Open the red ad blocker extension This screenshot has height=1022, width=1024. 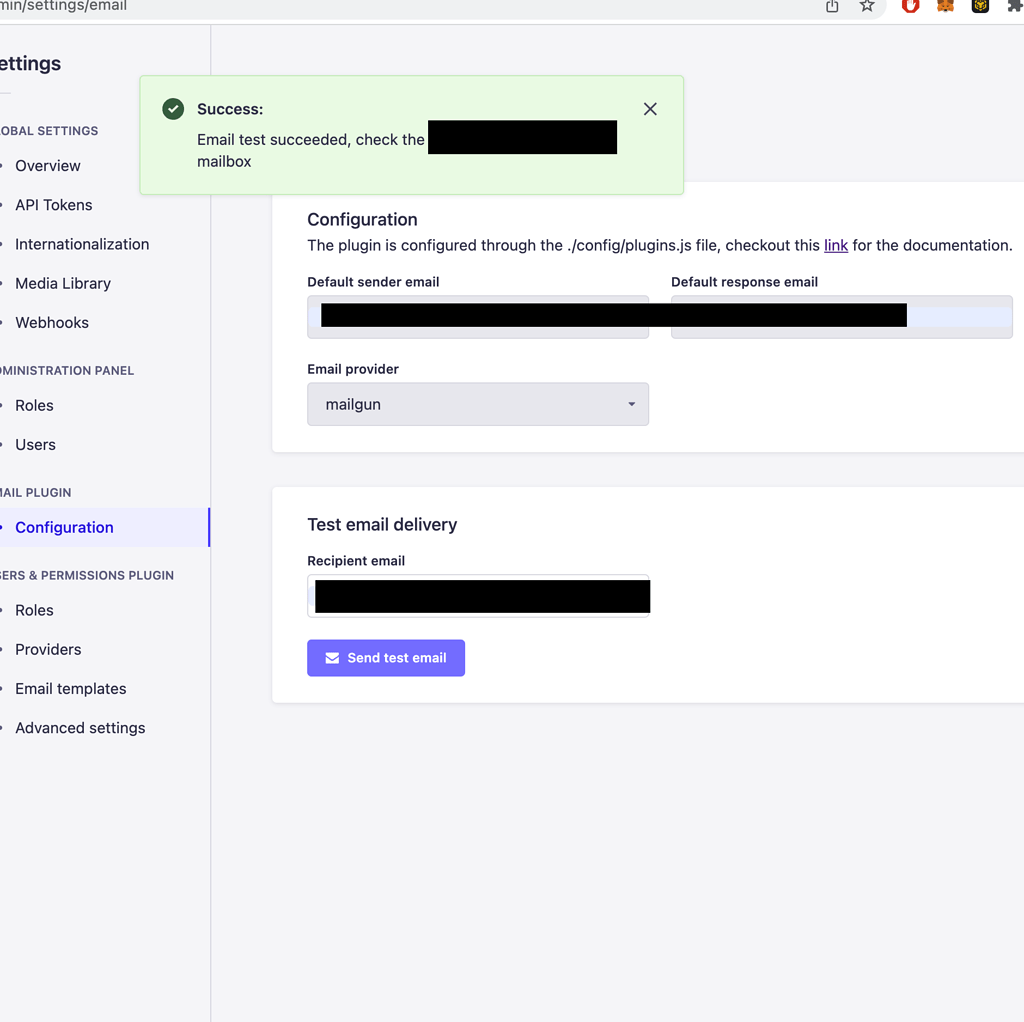[x=910, y=7]
